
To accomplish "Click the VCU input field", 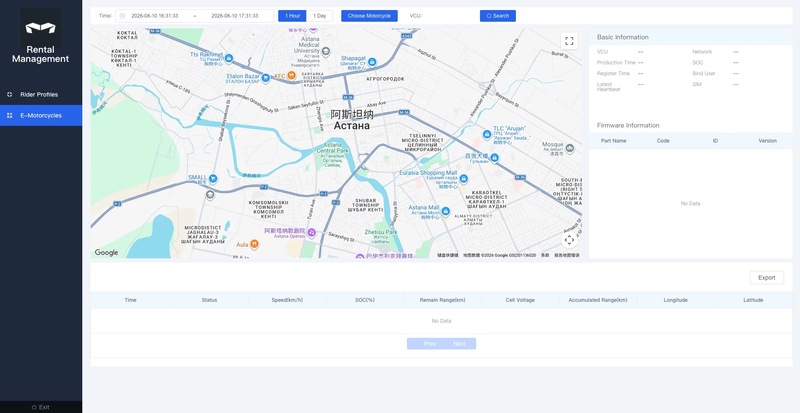I will 448,16.
